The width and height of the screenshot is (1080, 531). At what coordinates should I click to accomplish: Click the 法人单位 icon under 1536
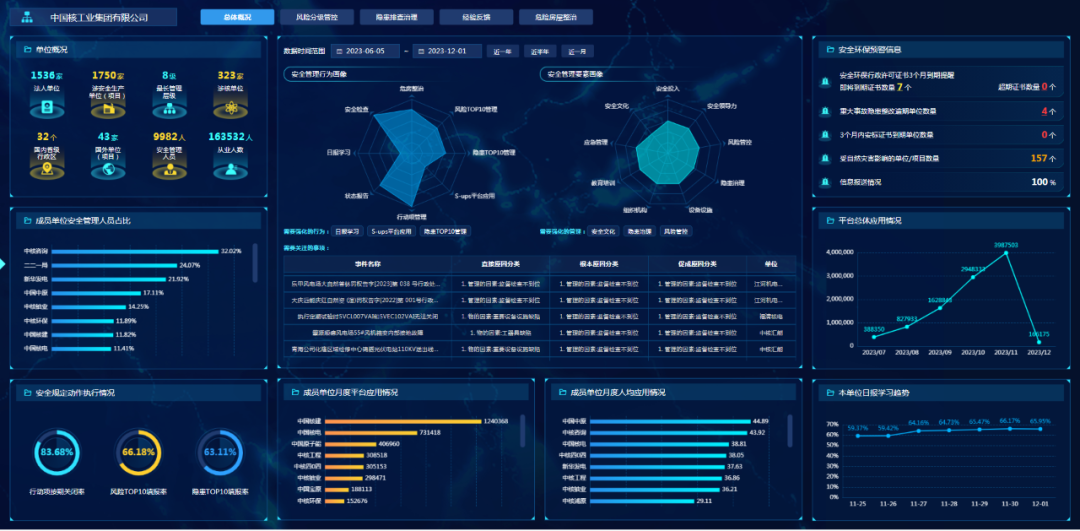point(47,107)
